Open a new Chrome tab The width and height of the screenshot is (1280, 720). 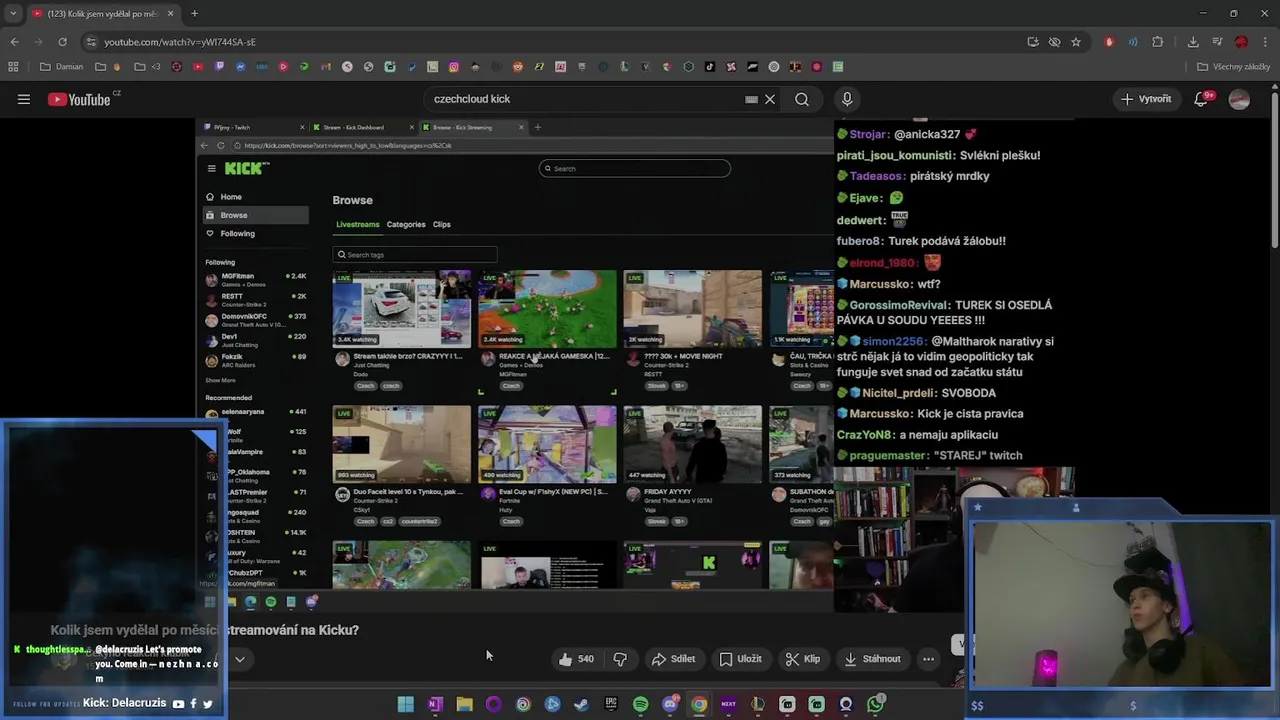(x=194, y=14)
